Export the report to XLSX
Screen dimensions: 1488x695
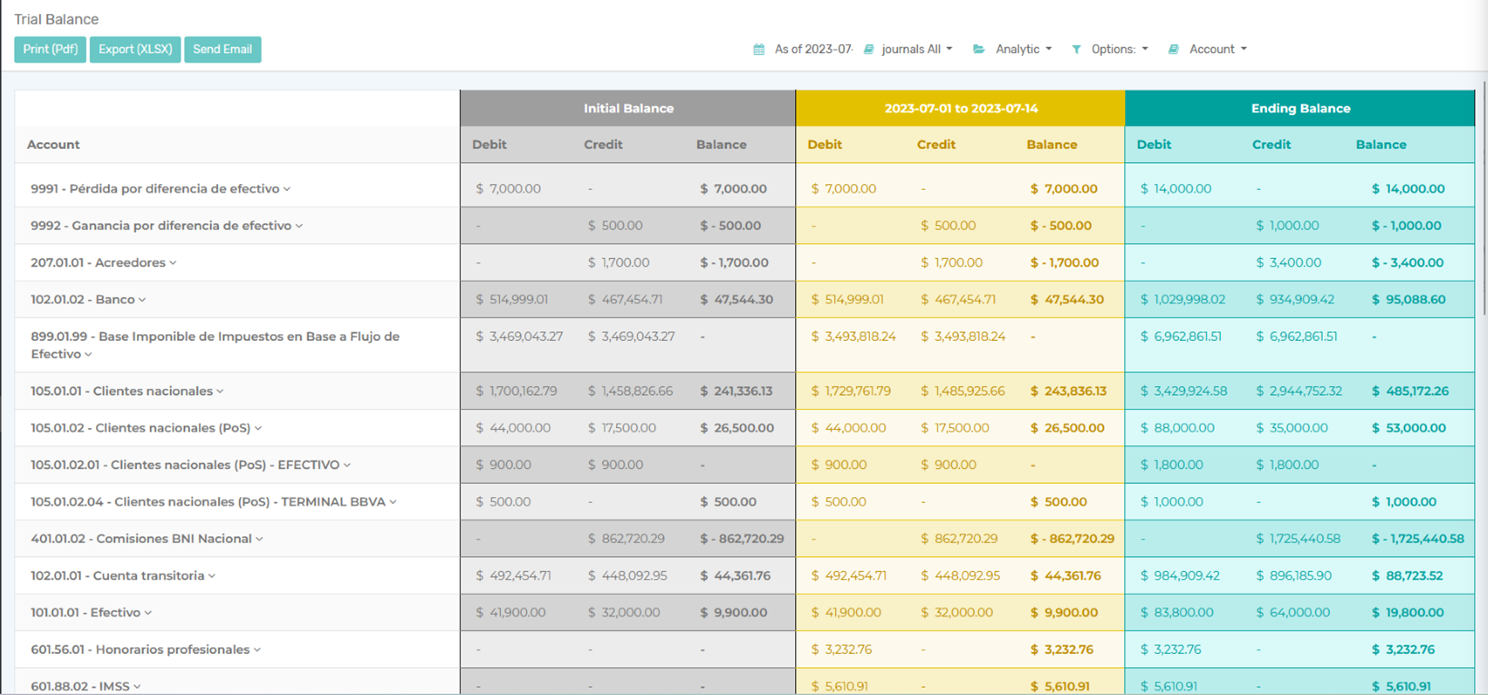135,49
